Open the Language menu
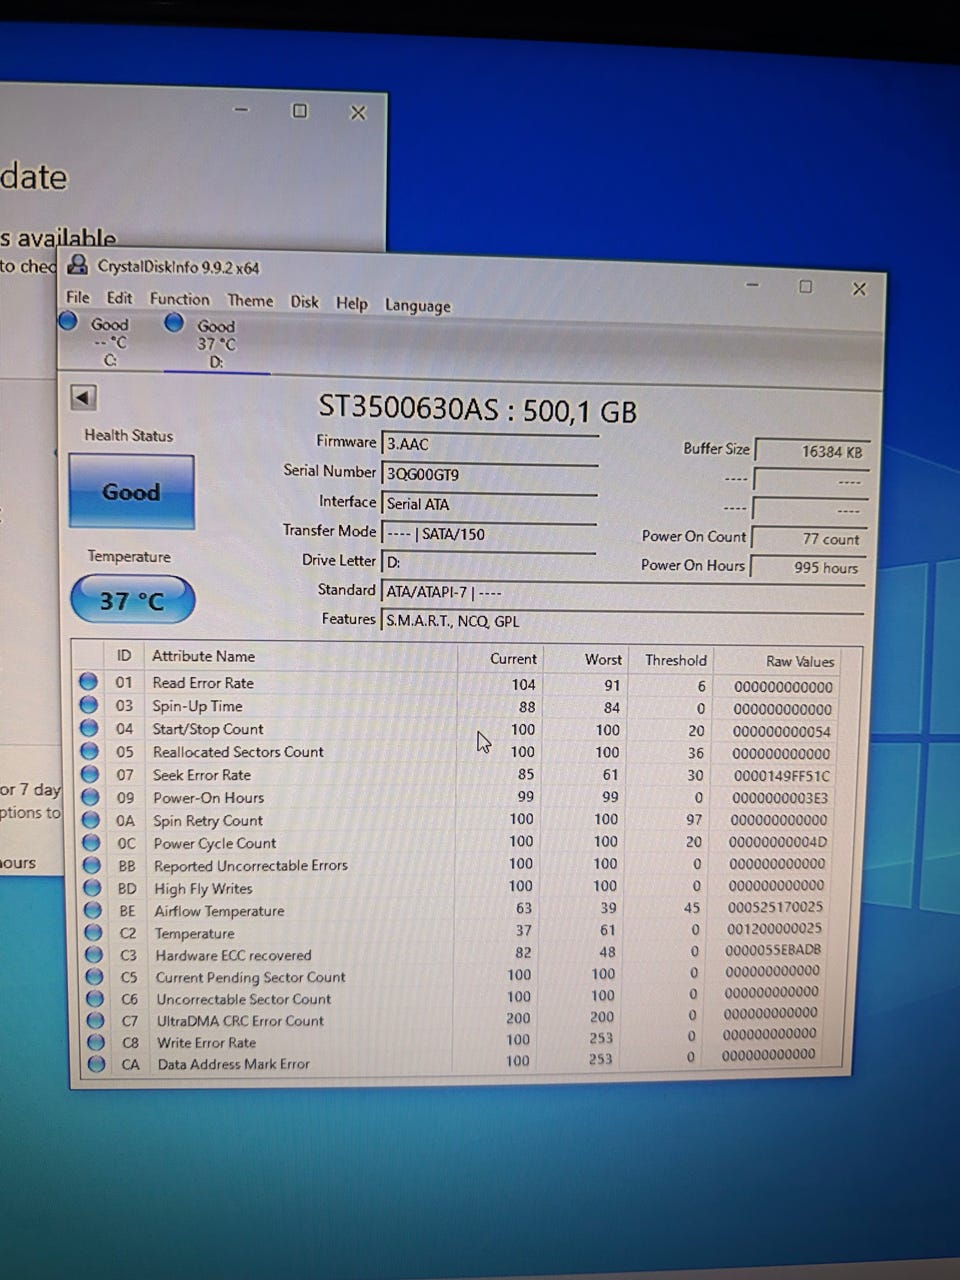 pyautogui.click(x=417, y=305)
